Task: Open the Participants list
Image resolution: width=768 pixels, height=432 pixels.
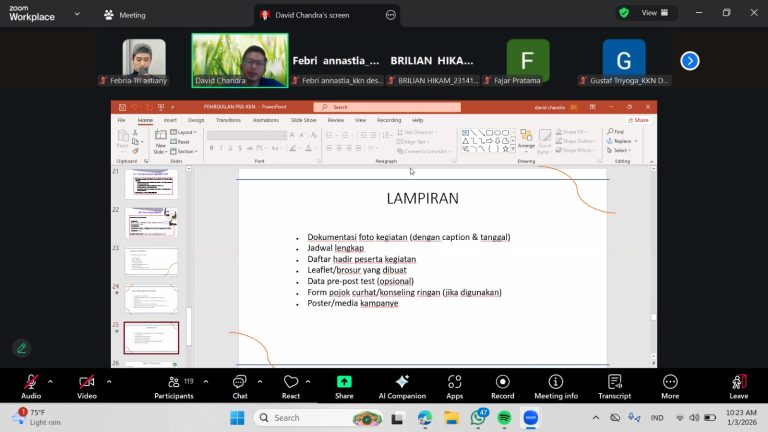Action: coord(173,386)
